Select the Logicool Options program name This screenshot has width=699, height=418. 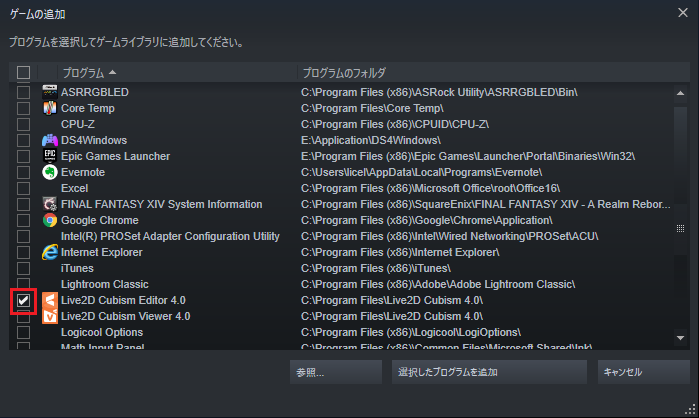coord(102,332)
